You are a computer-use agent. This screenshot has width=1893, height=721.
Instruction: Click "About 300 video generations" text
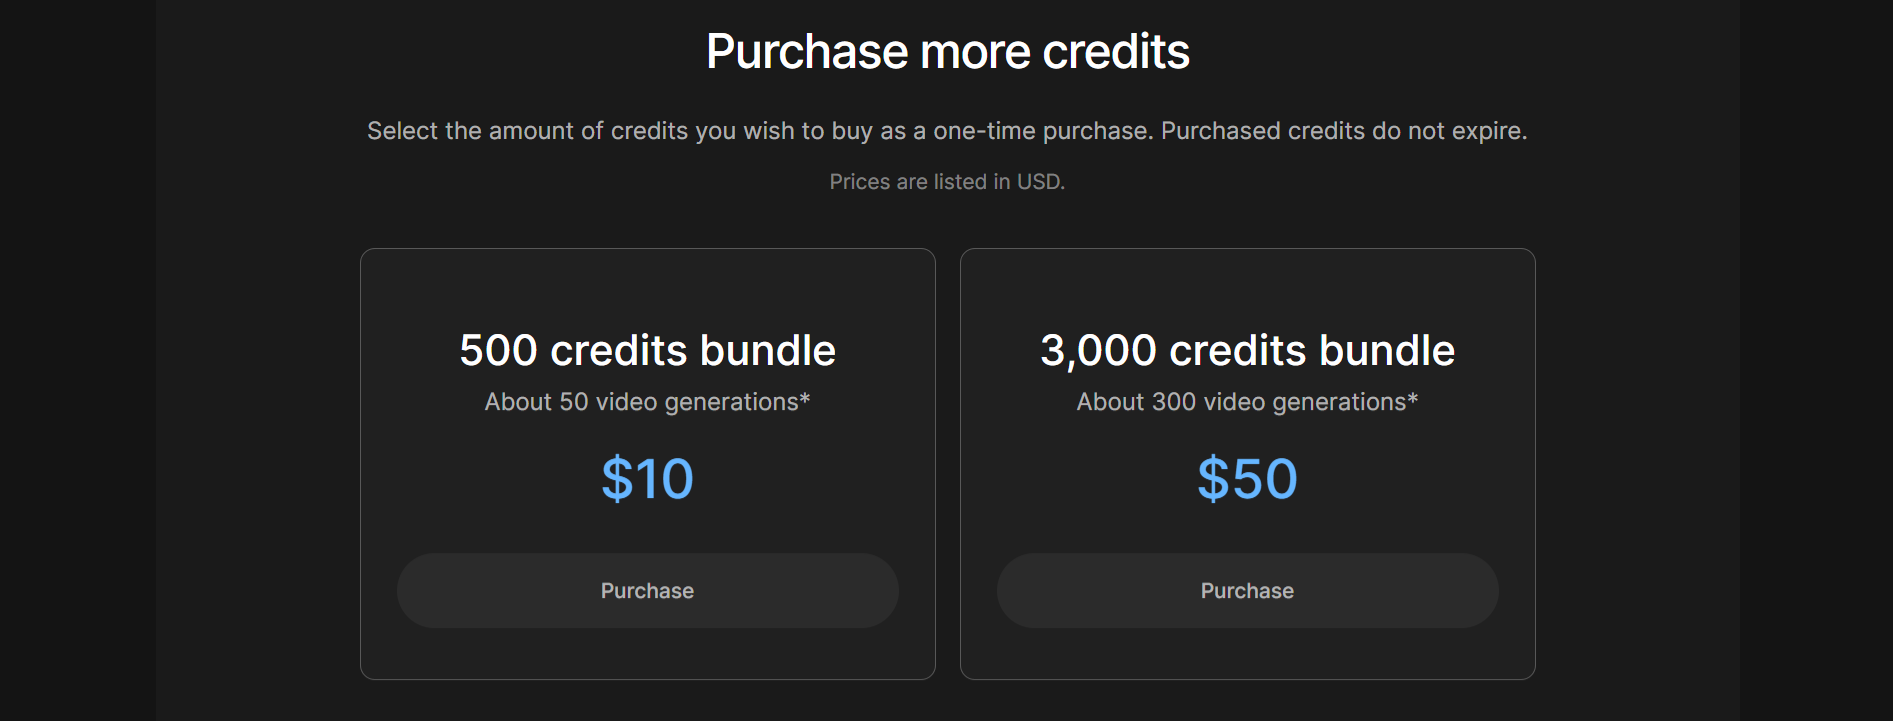1241,402
